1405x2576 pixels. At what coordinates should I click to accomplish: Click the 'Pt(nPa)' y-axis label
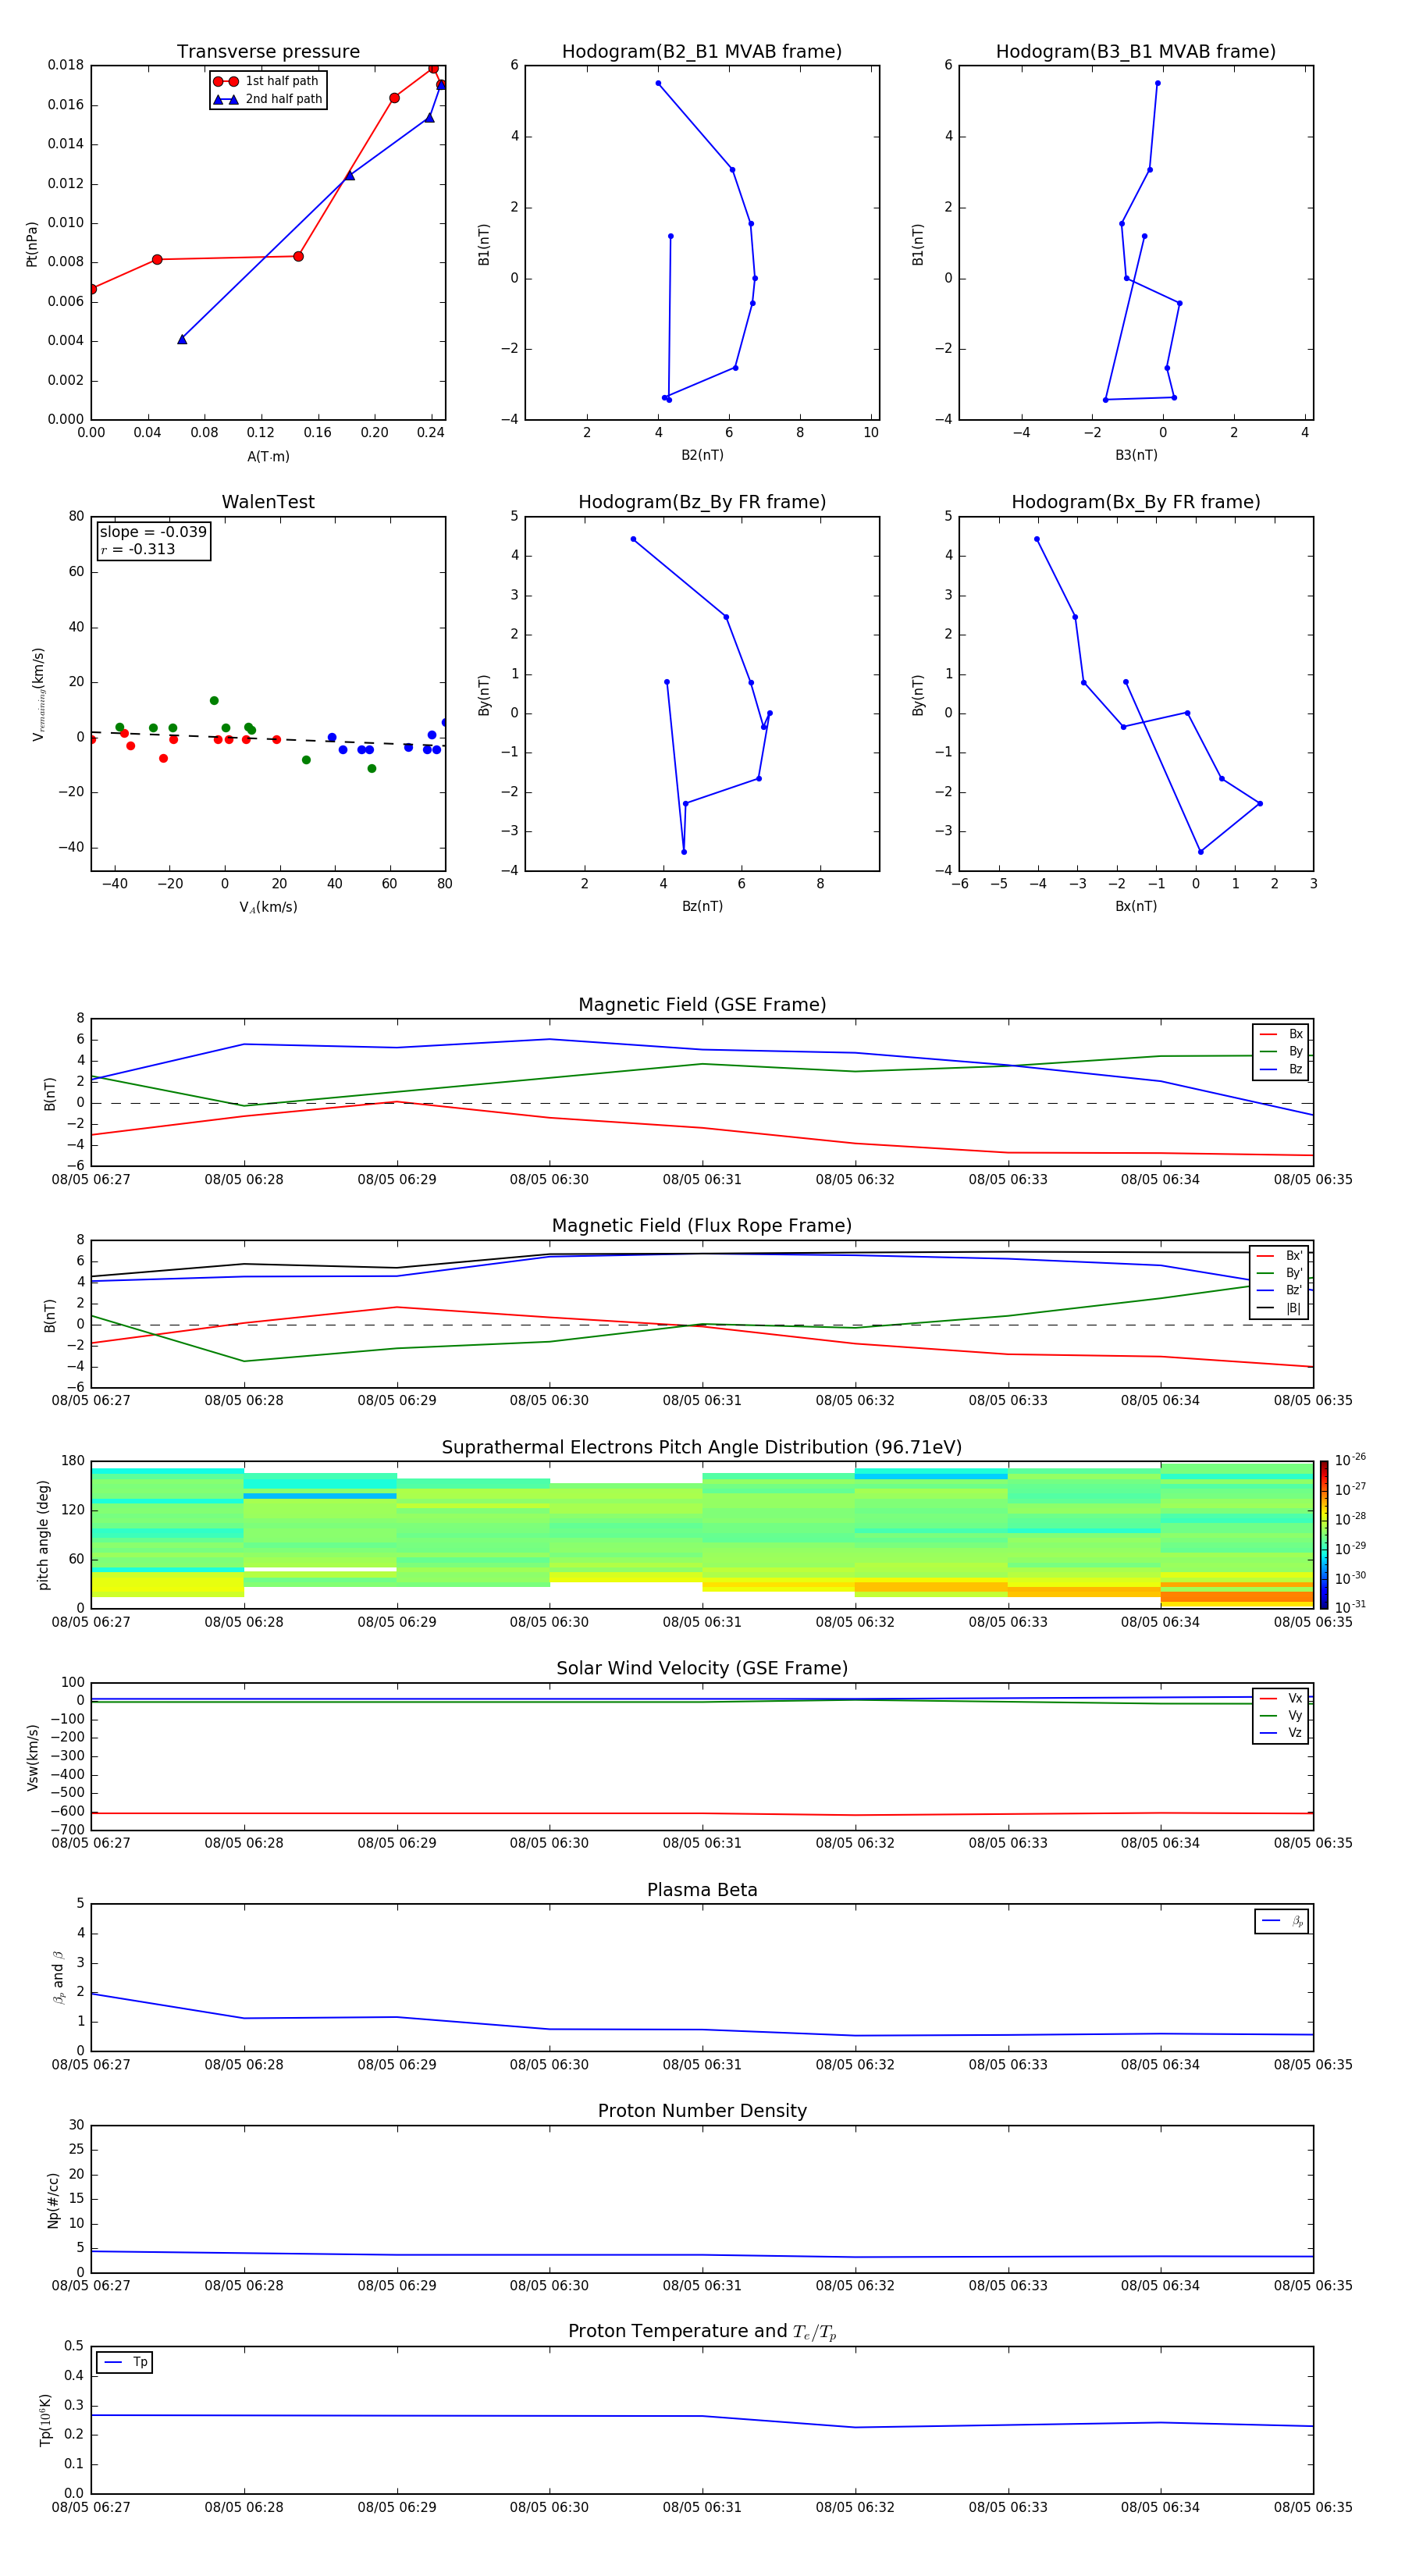click(x=32, y=244)
